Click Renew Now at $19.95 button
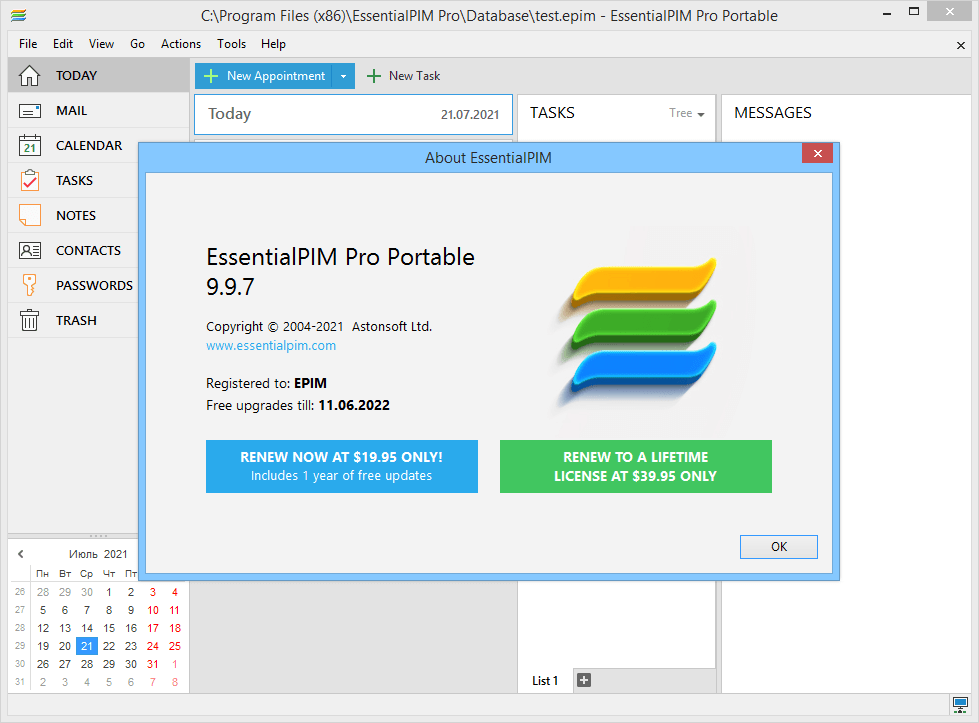The width and height of the screenshot is (979, 723). 342,466
